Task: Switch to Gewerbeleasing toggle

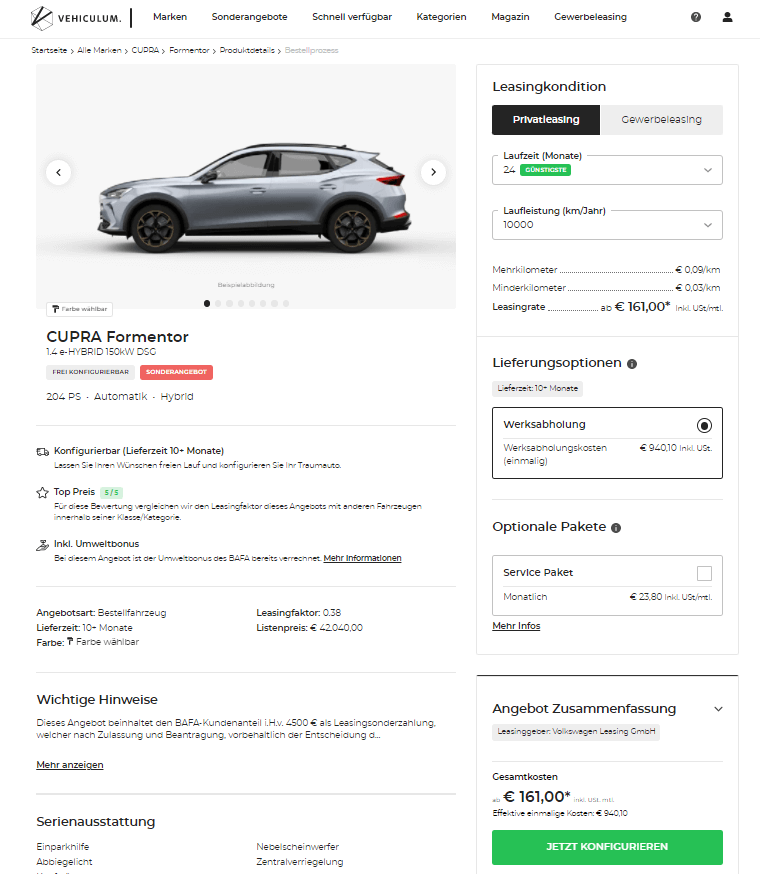Action: (x=661, y=120)
